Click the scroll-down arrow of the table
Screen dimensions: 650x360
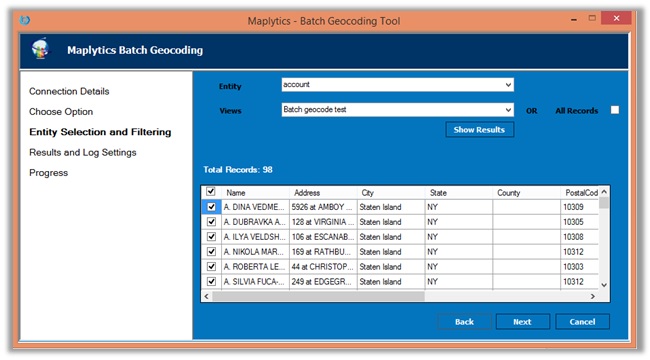[604, 285]
